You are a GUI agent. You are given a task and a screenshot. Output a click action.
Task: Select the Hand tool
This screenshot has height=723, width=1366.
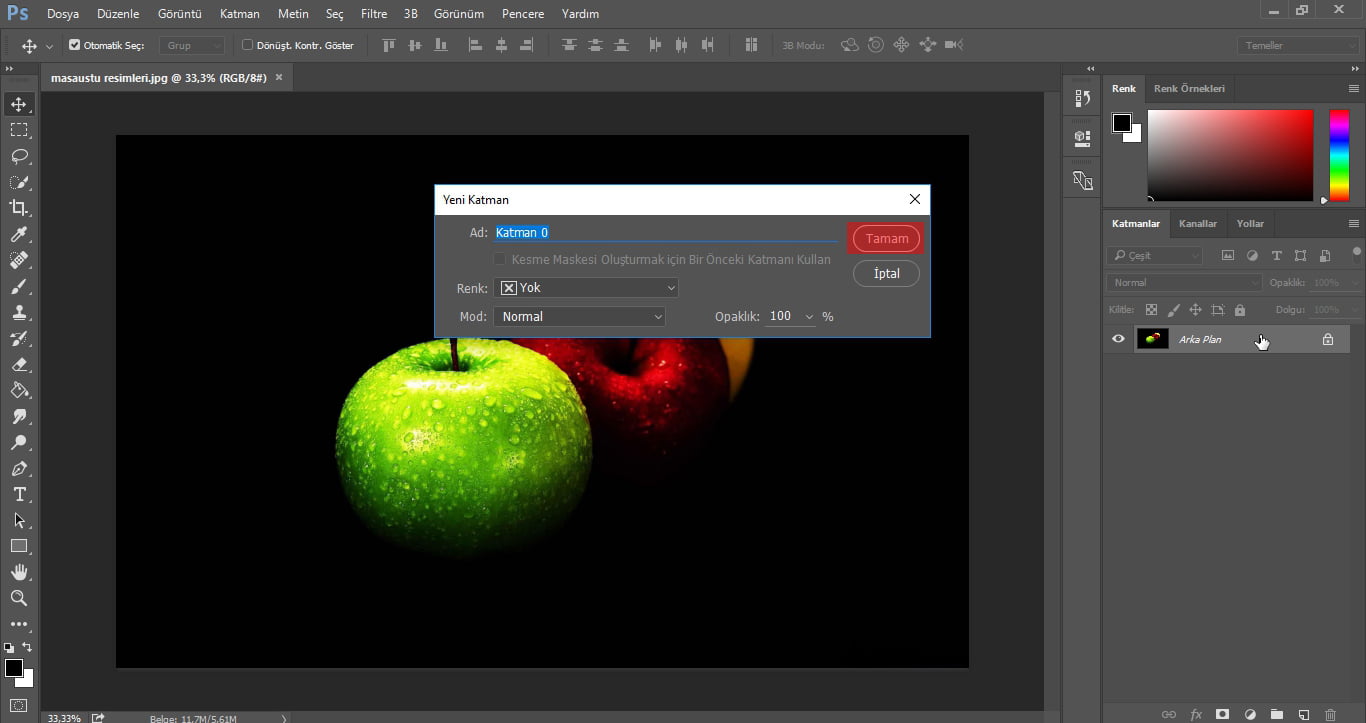click(x=19, y=573)
